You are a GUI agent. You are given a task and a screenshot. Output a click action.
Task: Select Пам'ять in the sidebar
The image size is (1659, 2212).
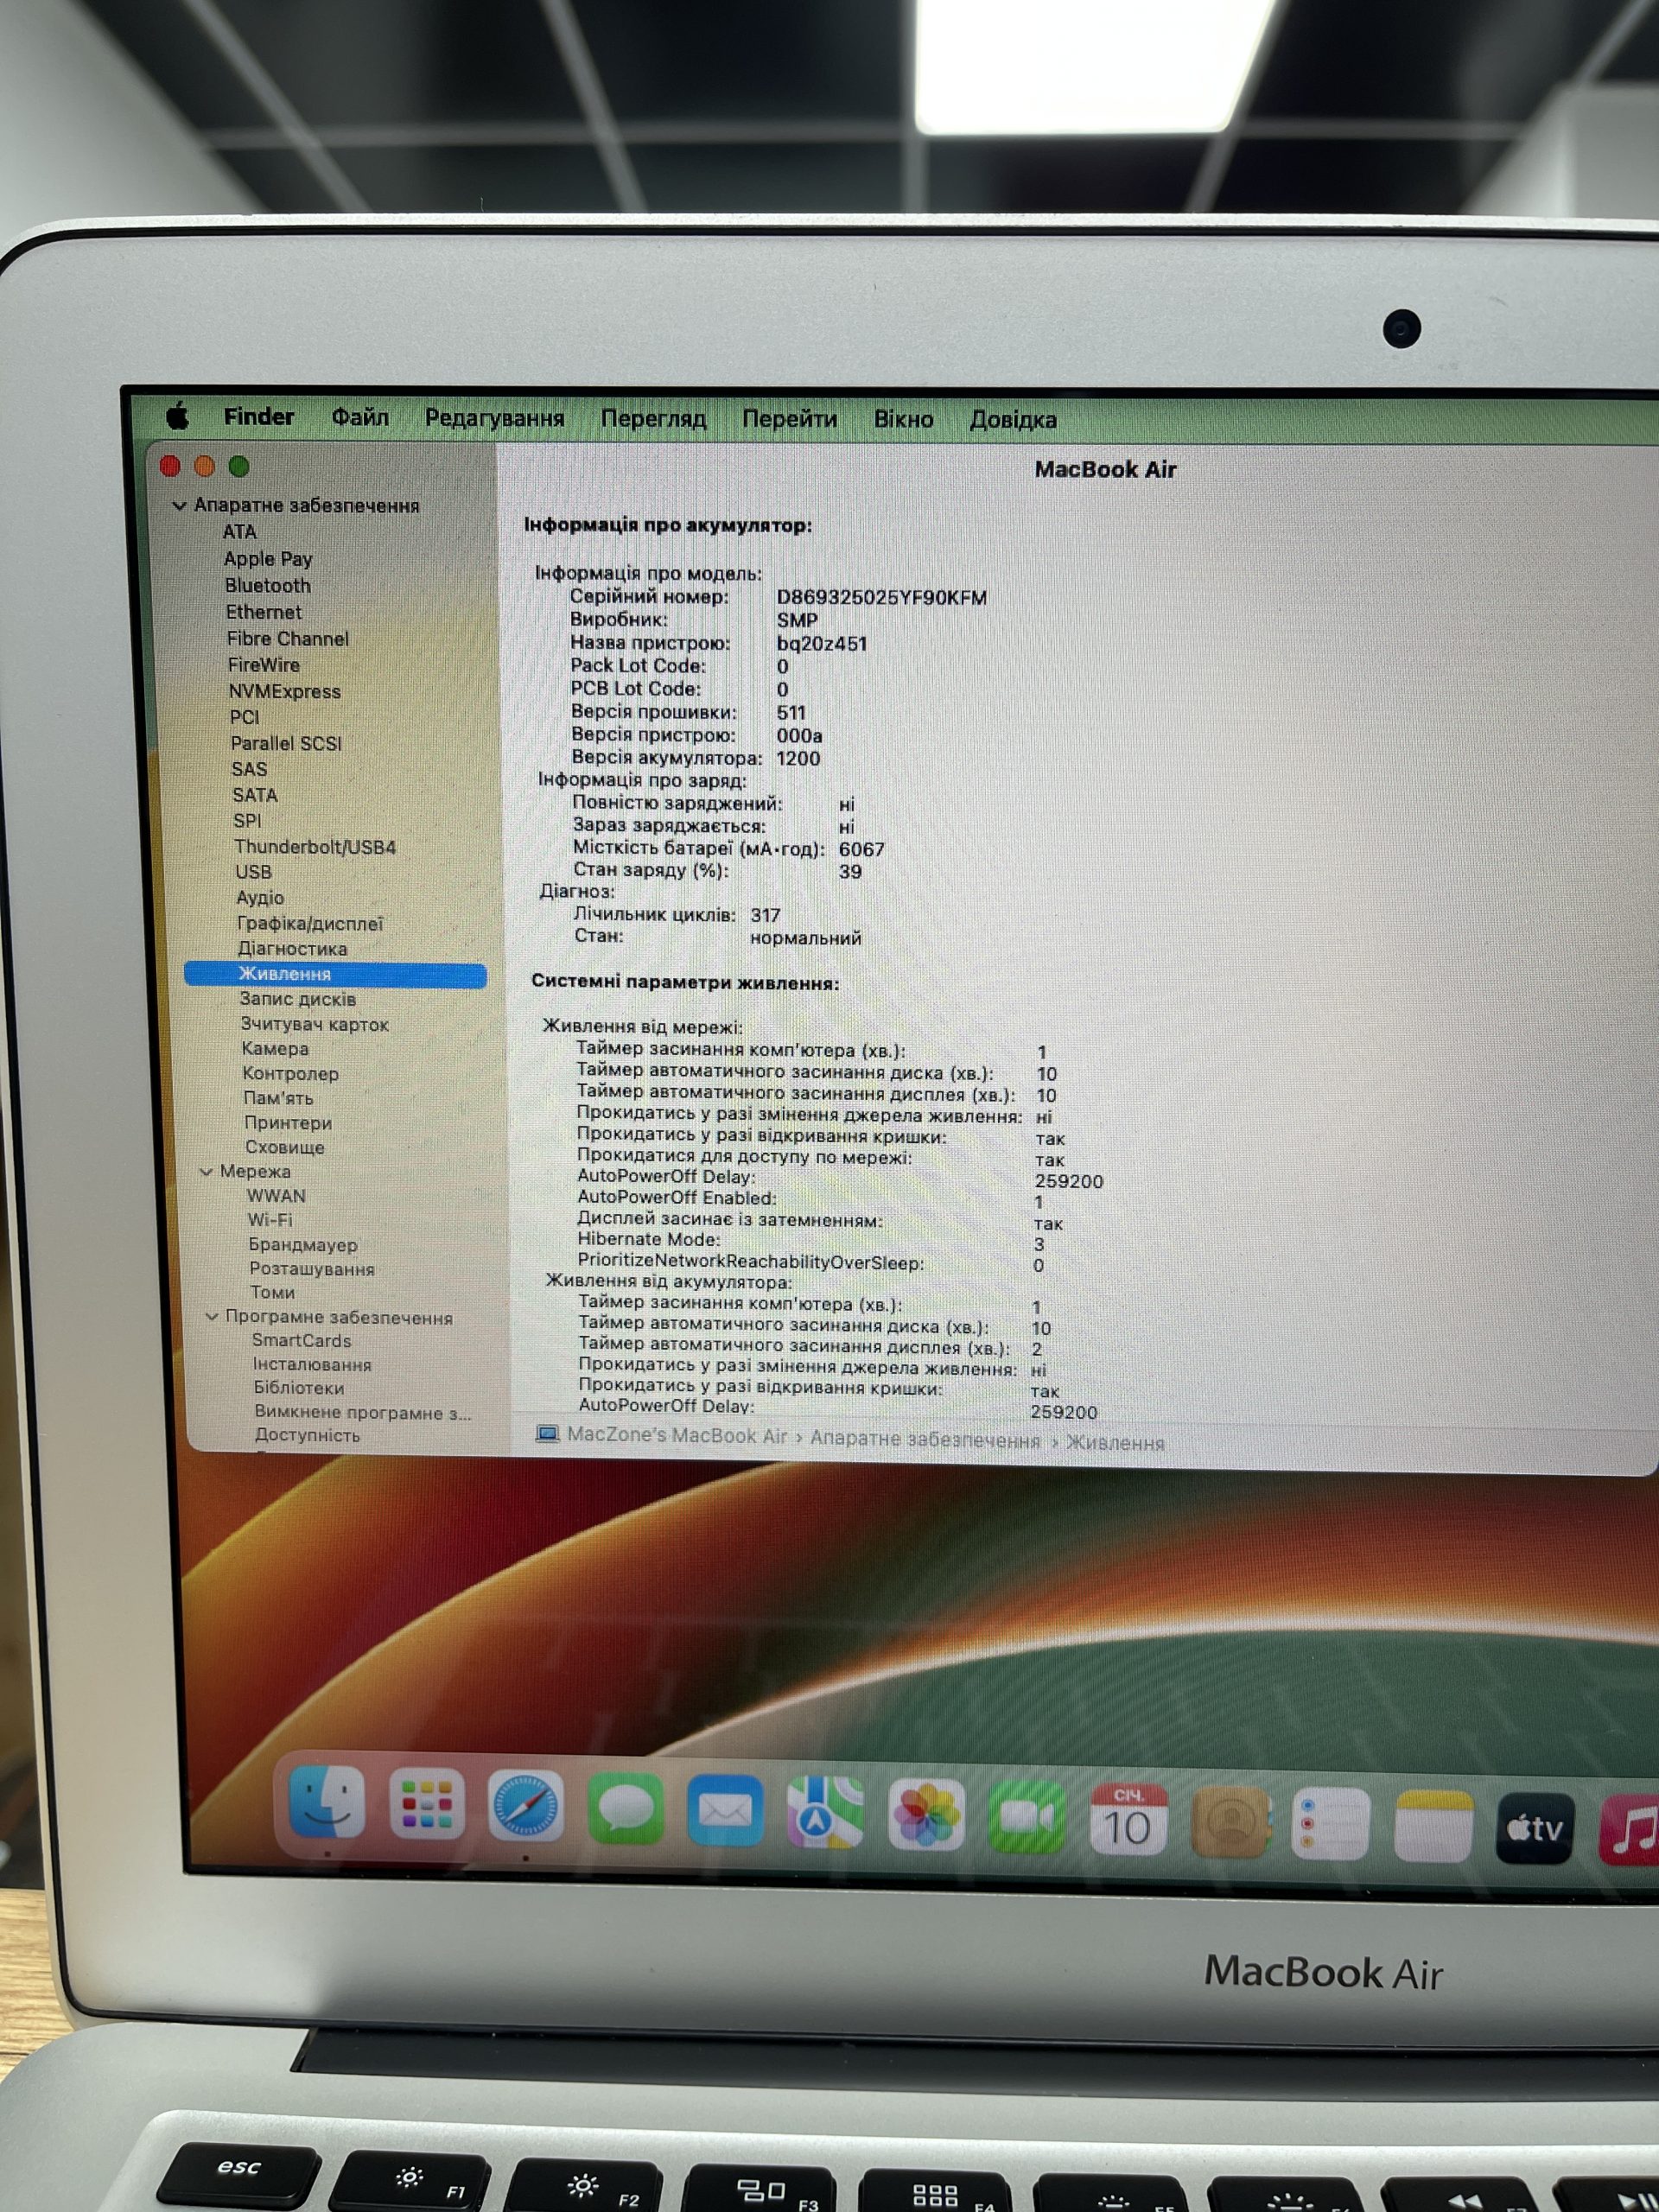tap(278, 1098)
